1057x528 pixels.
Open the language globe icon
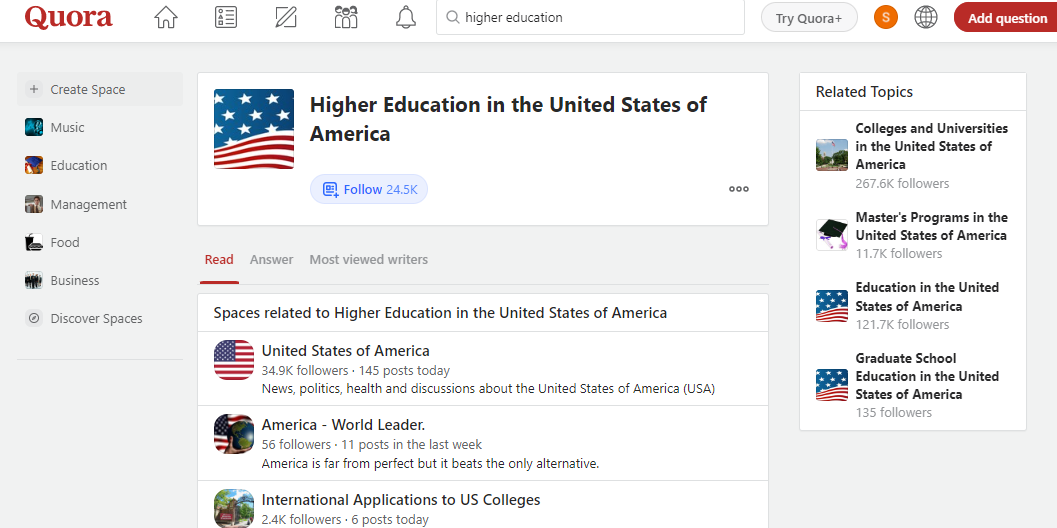[x=926, y=17]
